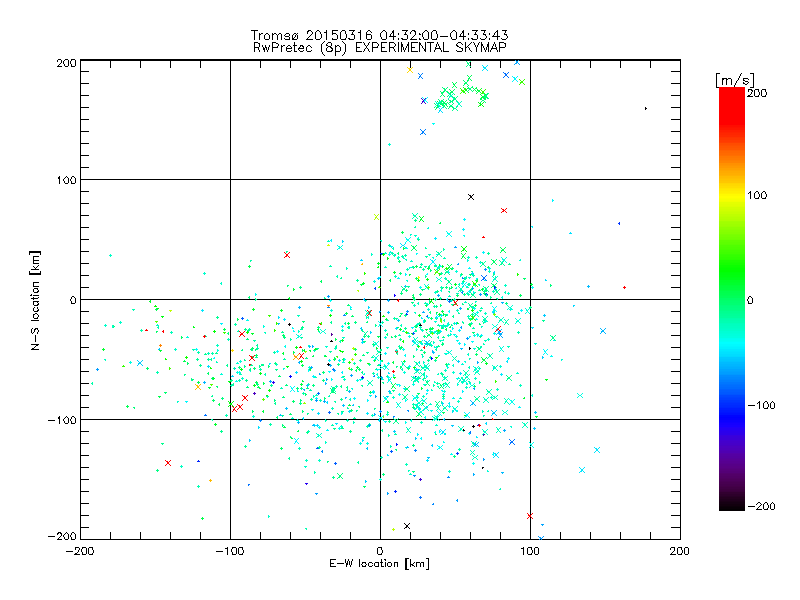The image size is (800, 600).
Task: Click the E-W axis tick label '-100'
Action: [x=230, y=551]
